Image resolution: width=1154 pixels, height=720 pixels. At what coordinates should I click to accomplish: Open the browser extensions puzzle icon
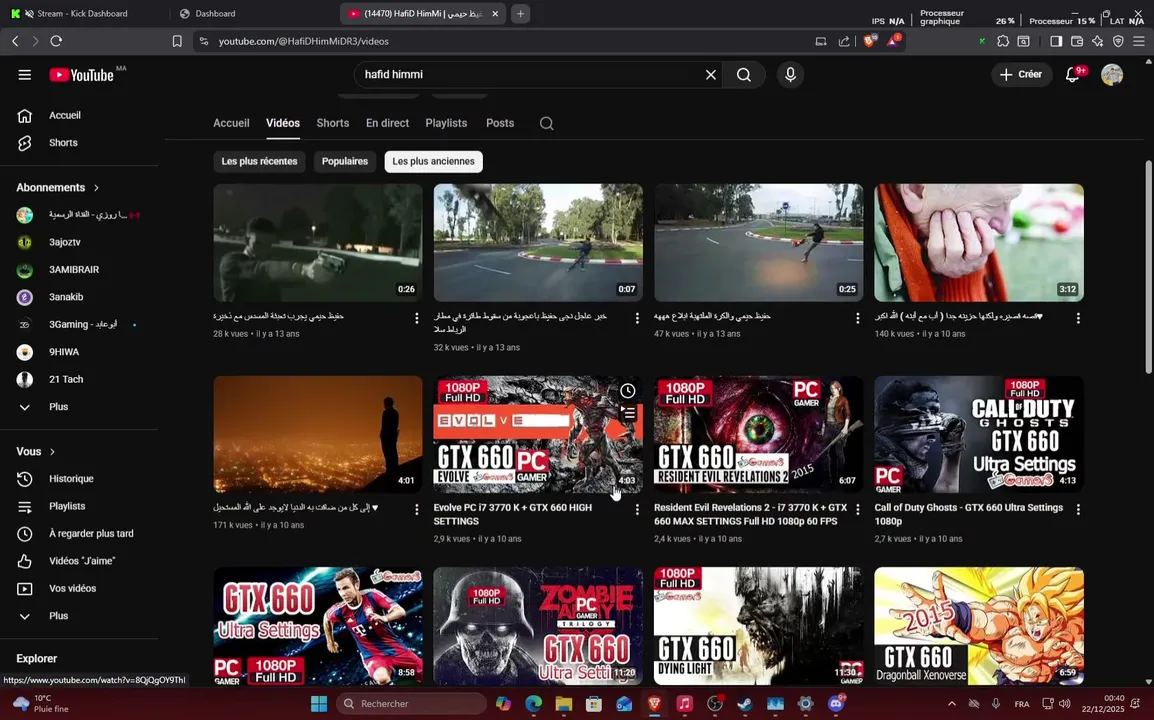point(1002,41)
